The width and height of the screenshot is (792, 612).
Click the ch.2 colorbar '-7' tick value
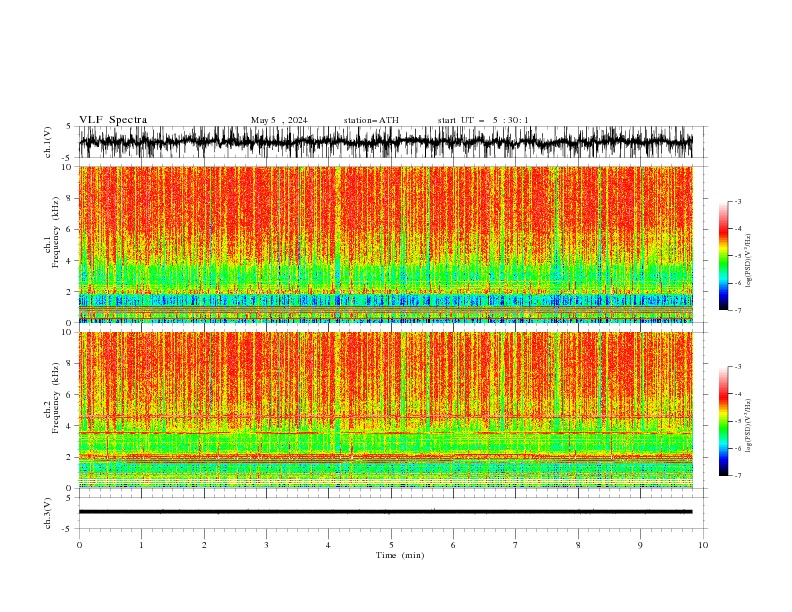[737, 476]
